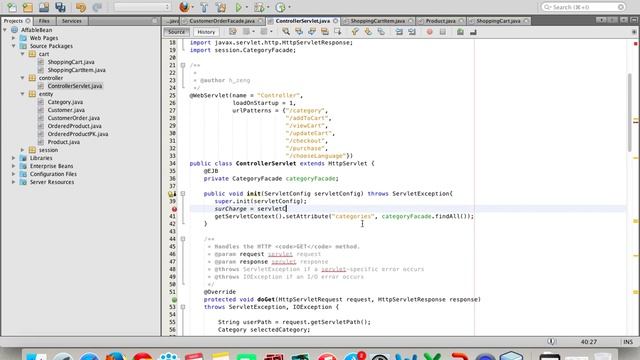Select the Firefox browser icon in toolbar
Image resolution: width=640 pixels, height=360 pixels.
point(184,7)
